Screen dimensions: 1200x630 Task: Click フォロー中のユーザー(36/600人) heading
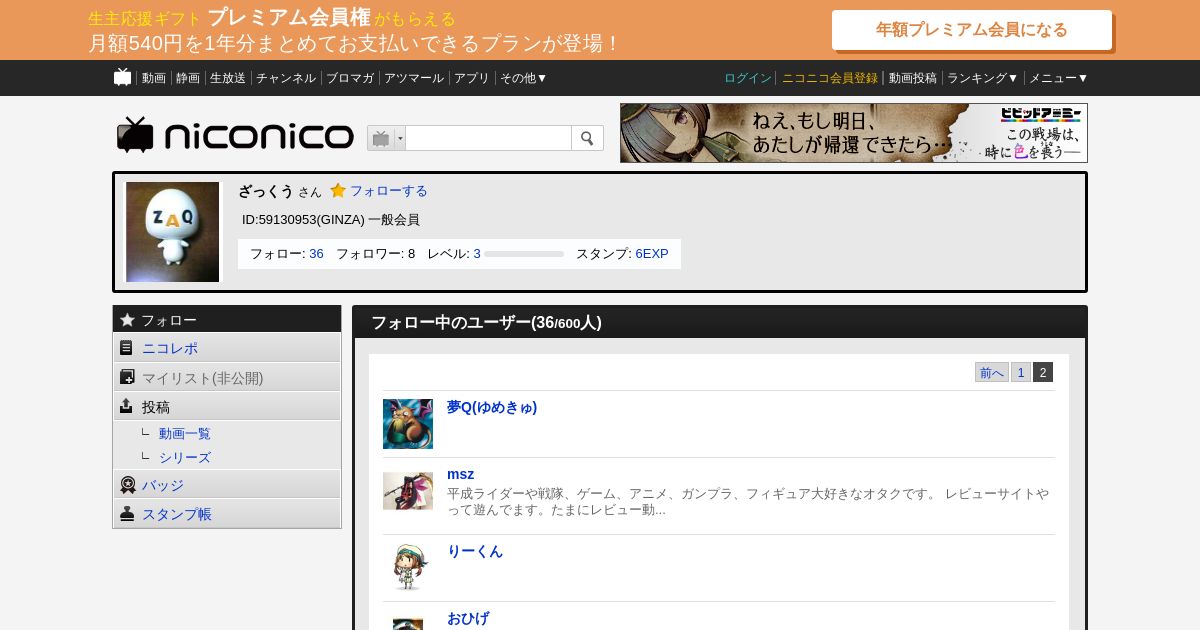(486, 322)
